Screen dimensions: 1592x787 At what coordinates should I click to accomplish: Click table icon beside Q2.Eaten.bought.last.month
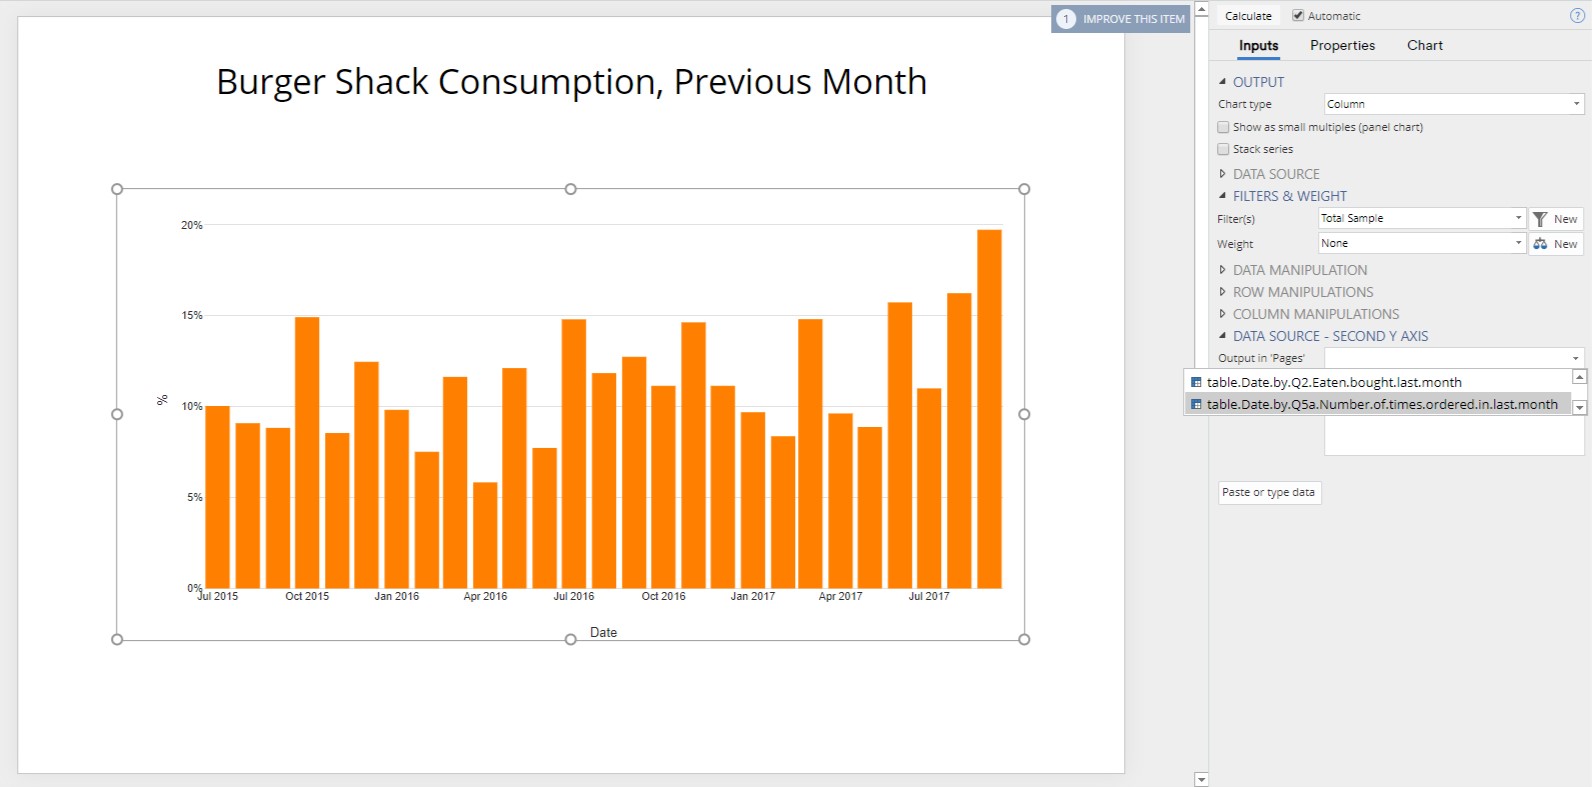tap(1196, 383)
